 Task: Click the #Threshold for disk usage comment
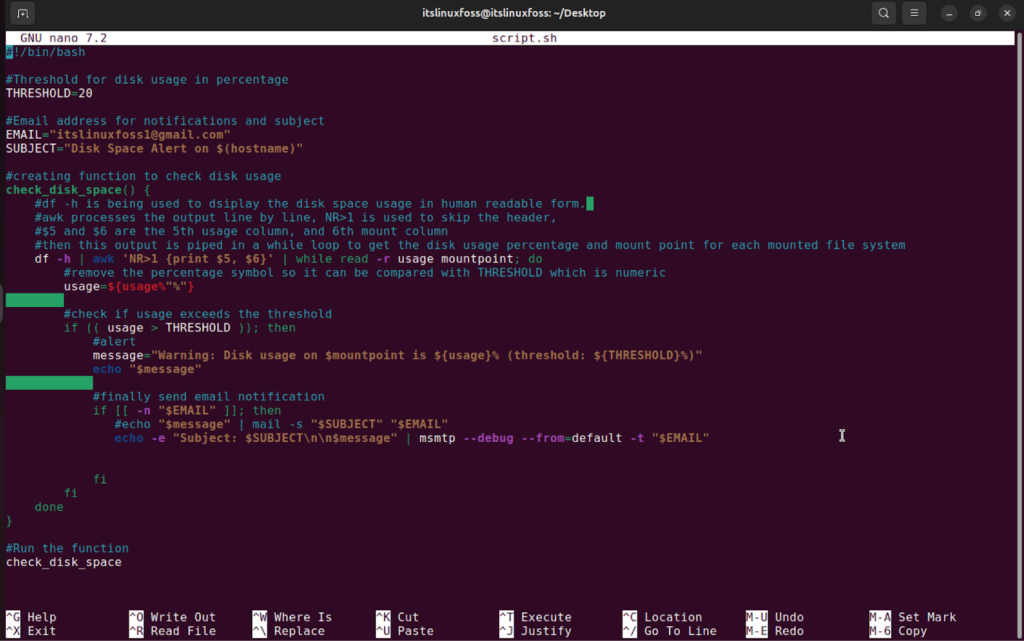[x=147, y=80]
